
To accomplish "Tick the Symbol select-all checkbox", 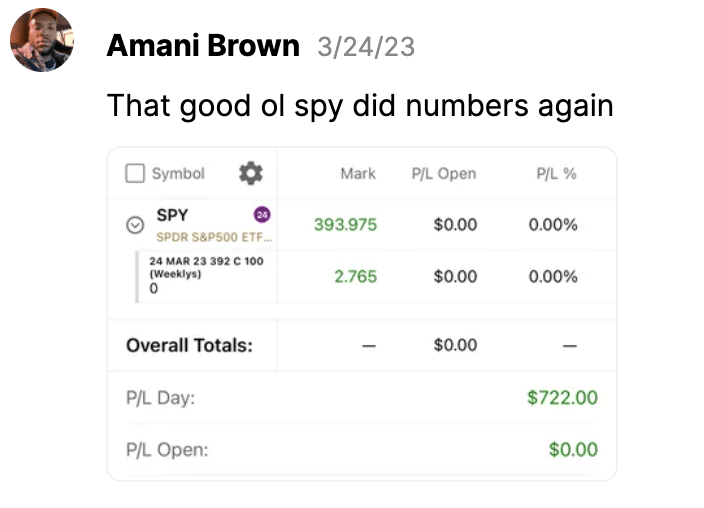I will (135, 173).
